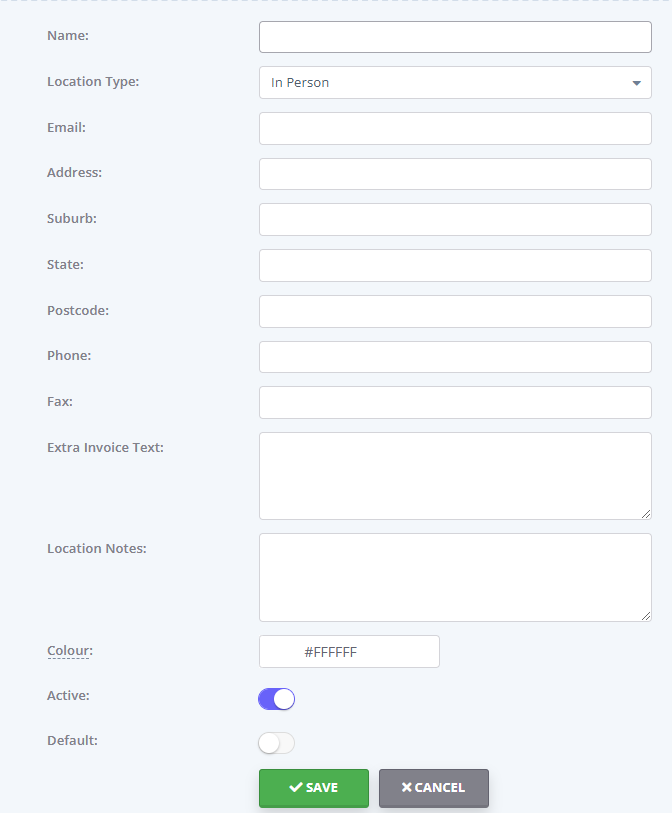The image size is (672, 813).
Task: Select the State text field
Action: [455, 265]
